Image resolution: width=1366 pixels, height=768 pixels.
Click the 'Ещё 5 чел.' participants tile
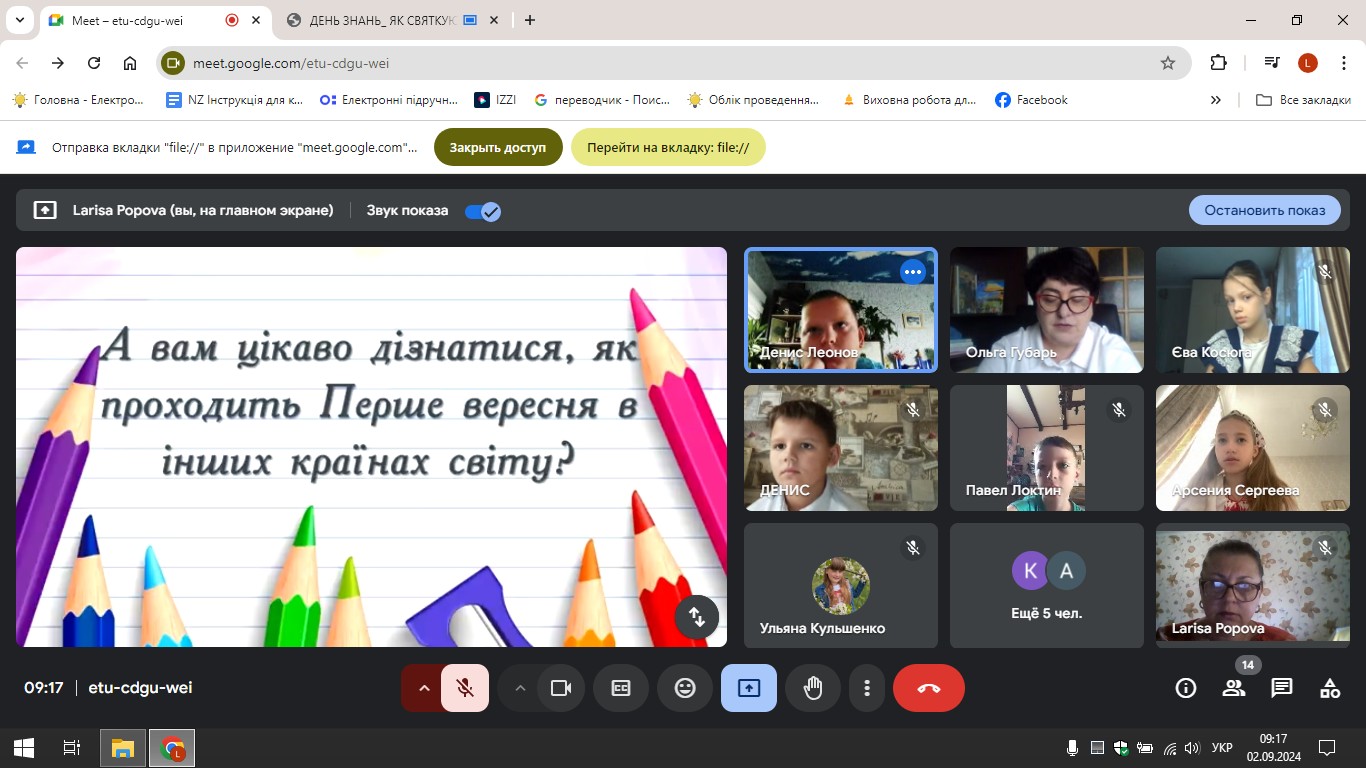(1046, 585)
